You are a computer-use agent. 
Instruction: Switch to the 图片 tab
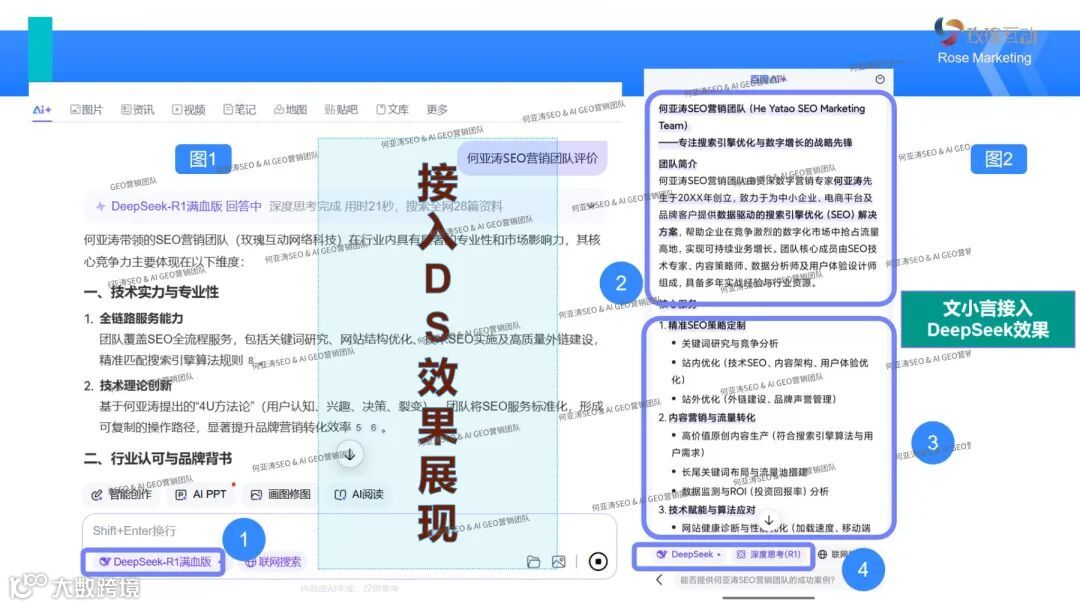pyautogui.click(x=86, y=110)
